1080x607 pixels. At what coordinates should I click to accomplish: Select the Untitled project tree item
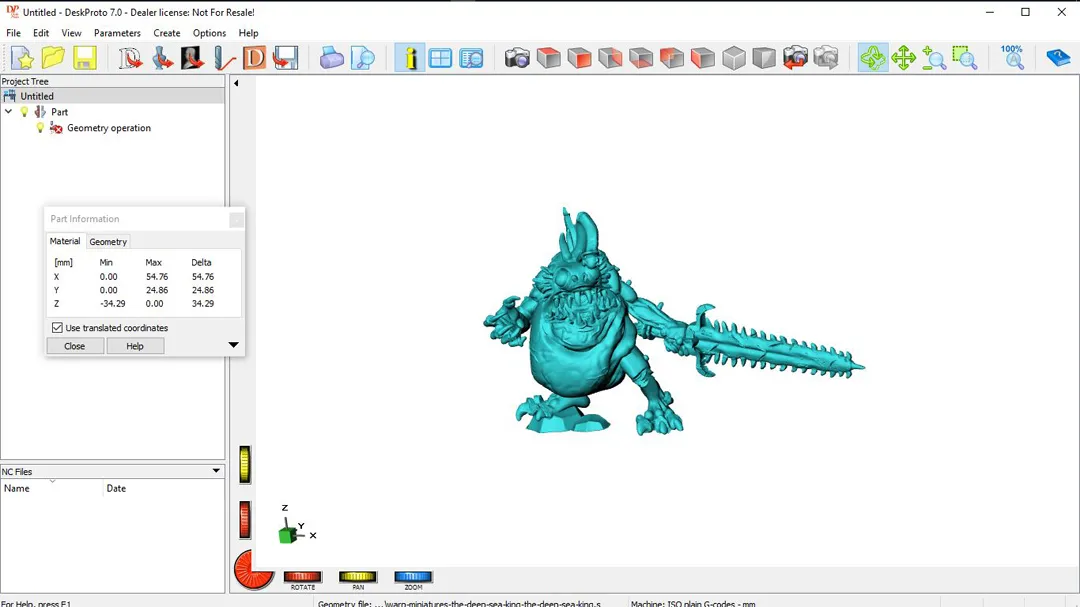pos(37,96)
